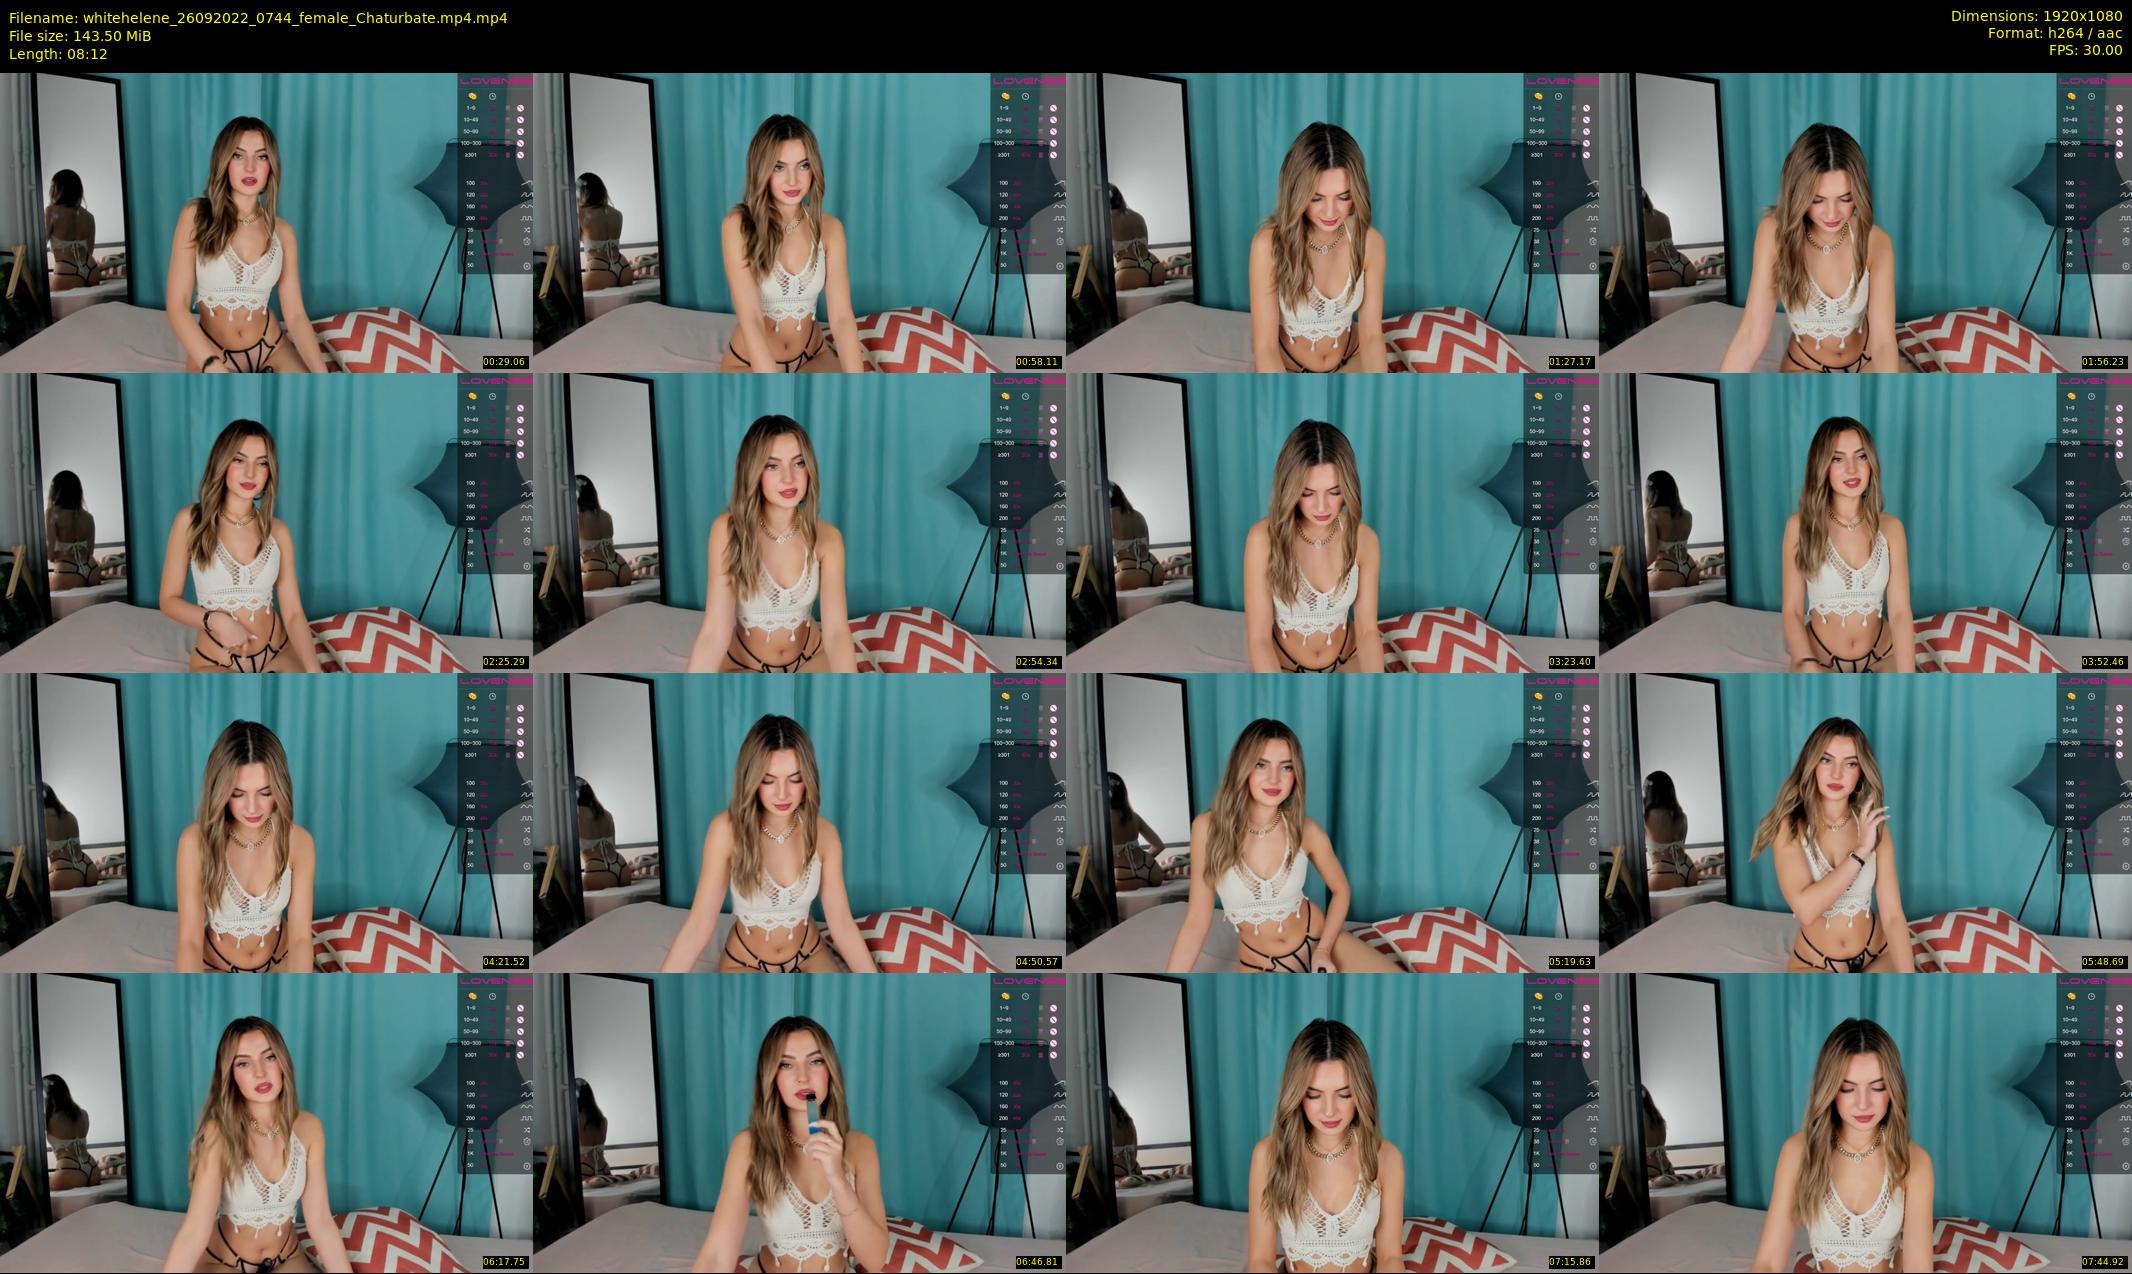Pick the frame stamped 05:48.69

pos(1865,822)
